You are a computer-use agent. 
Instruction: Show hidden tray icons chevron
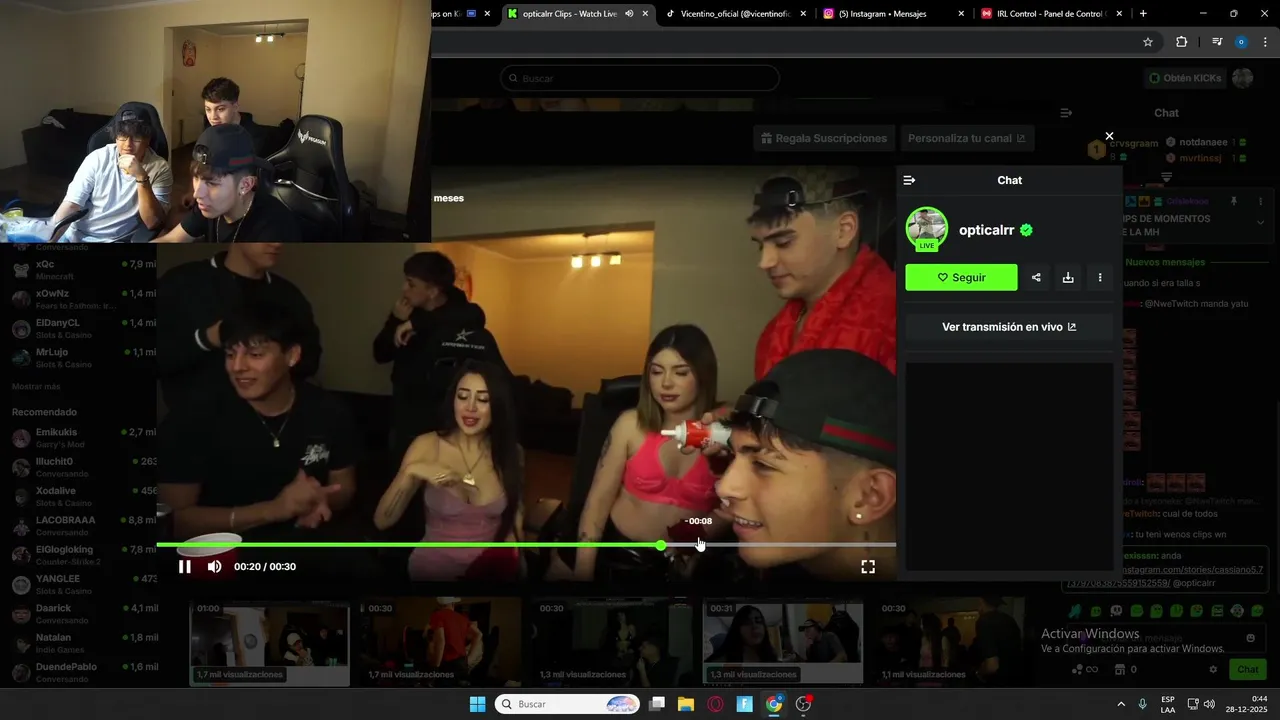click(x=1120, y=704)
